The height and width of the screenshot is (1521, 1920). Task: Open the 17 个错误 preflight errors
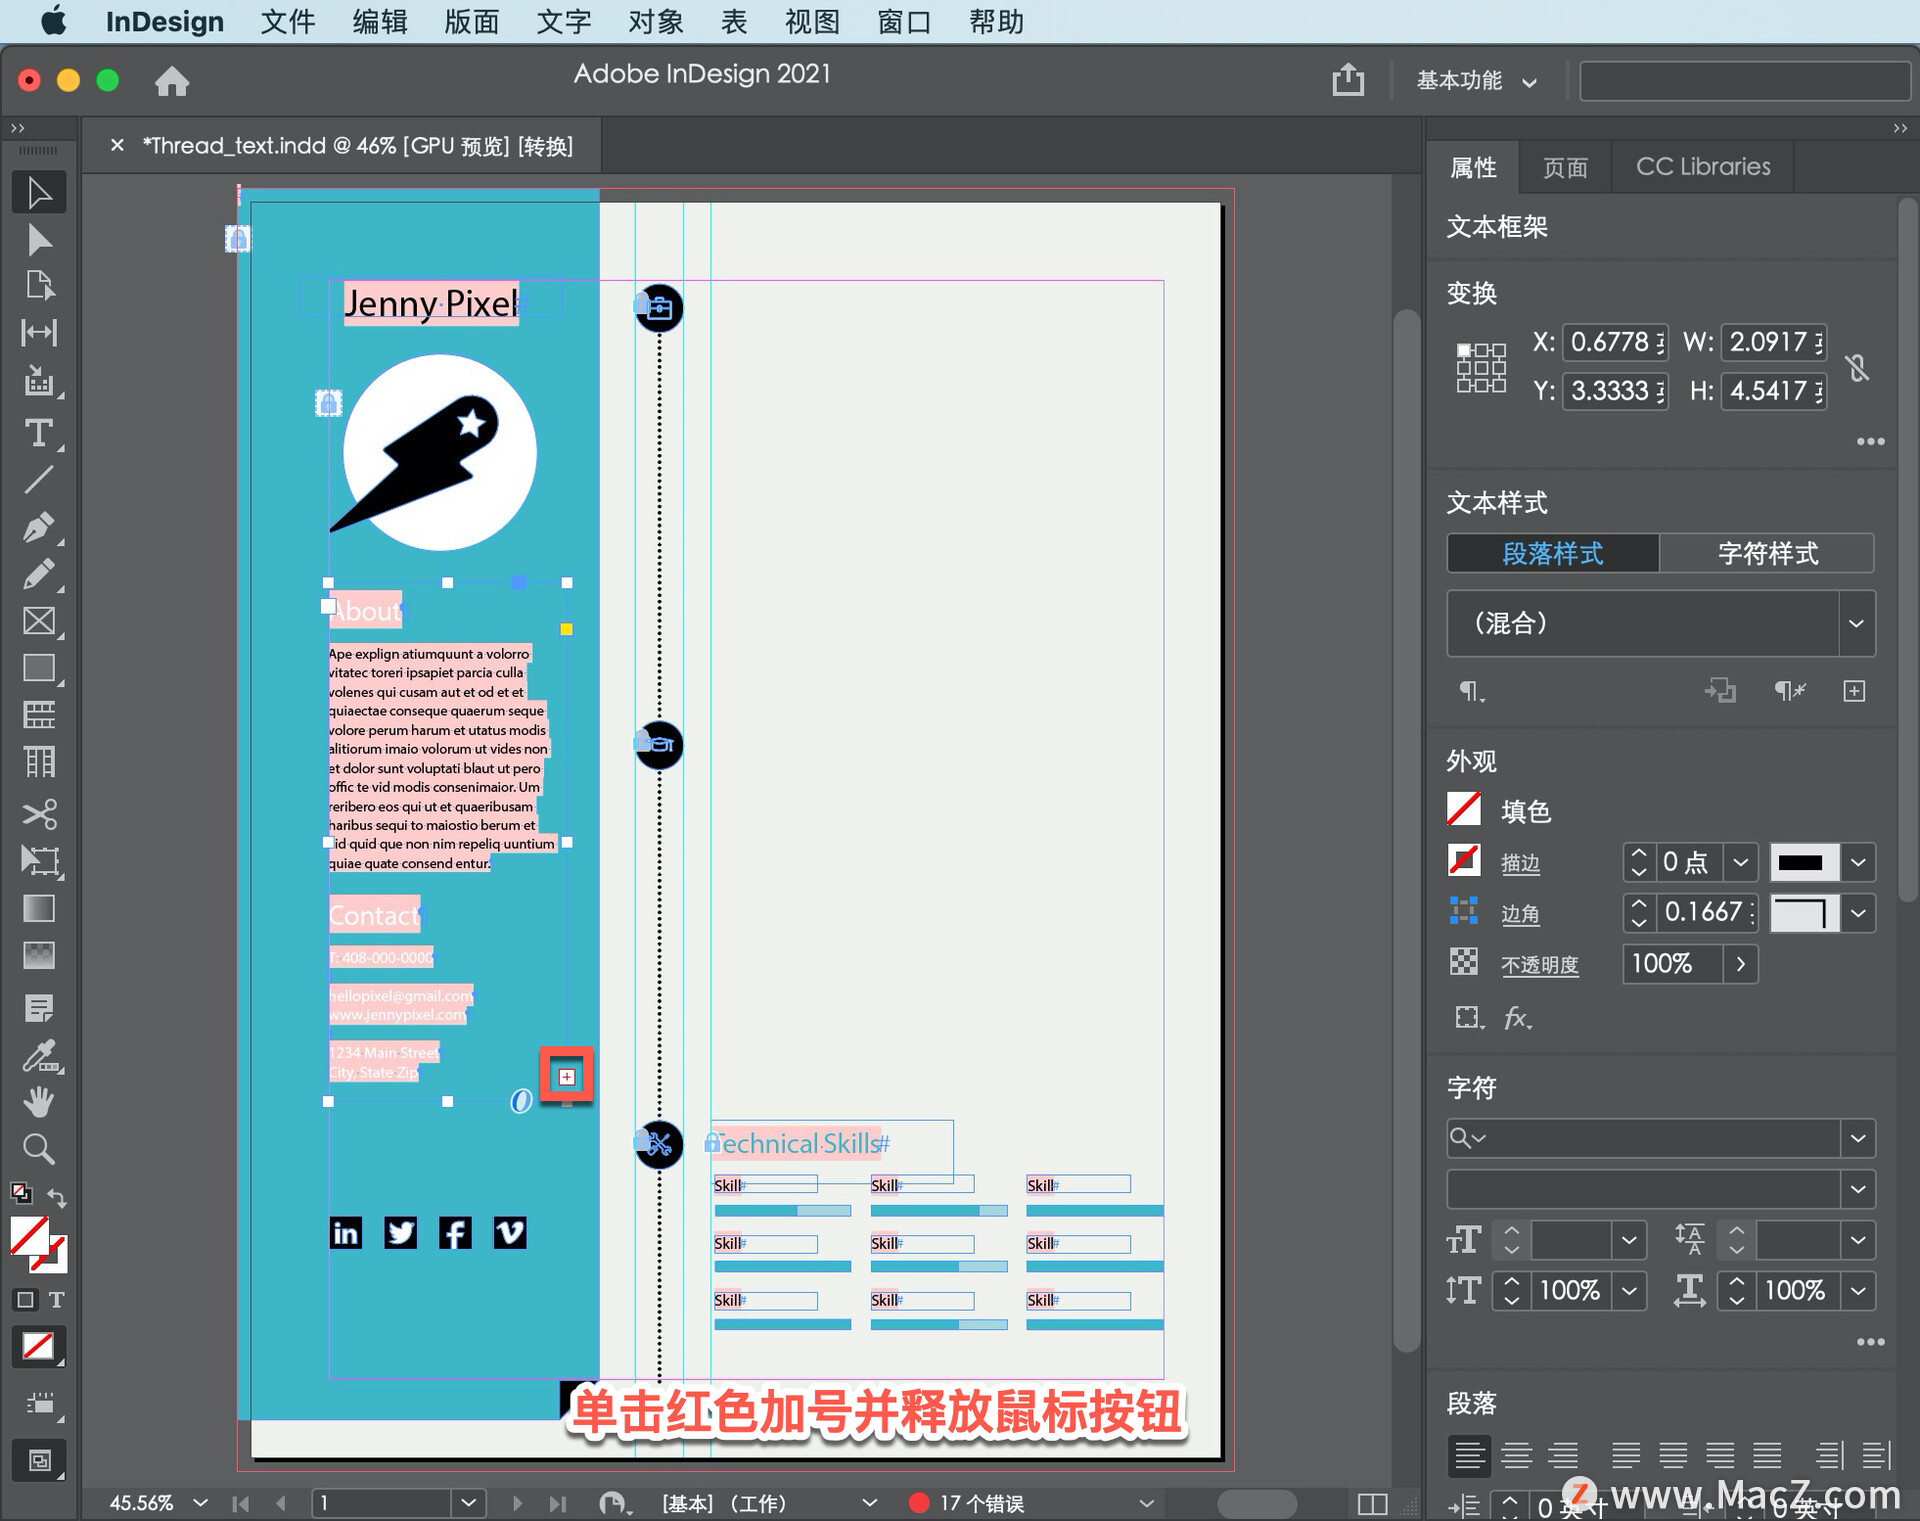click(981, 1503)
